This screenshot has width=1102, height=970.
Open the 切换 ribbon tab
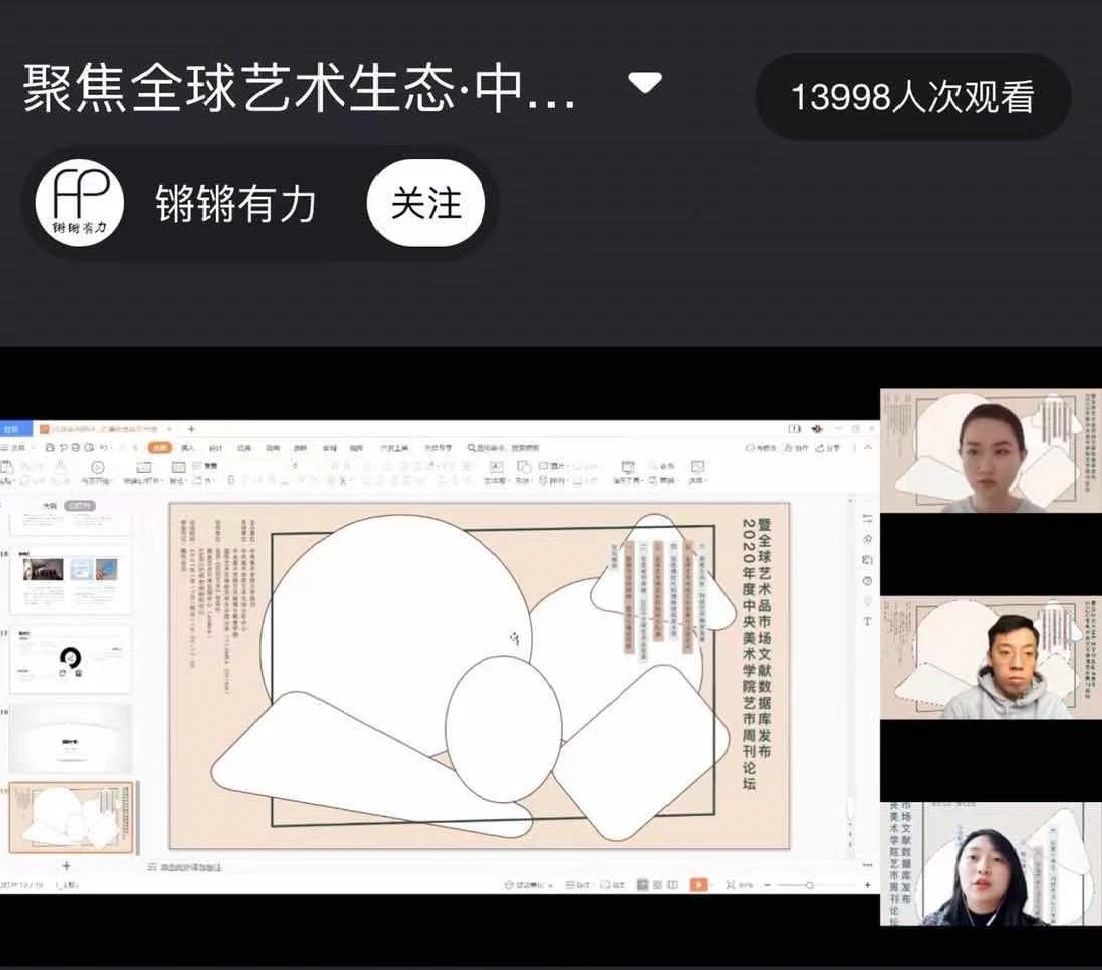(x=244, y=448)
